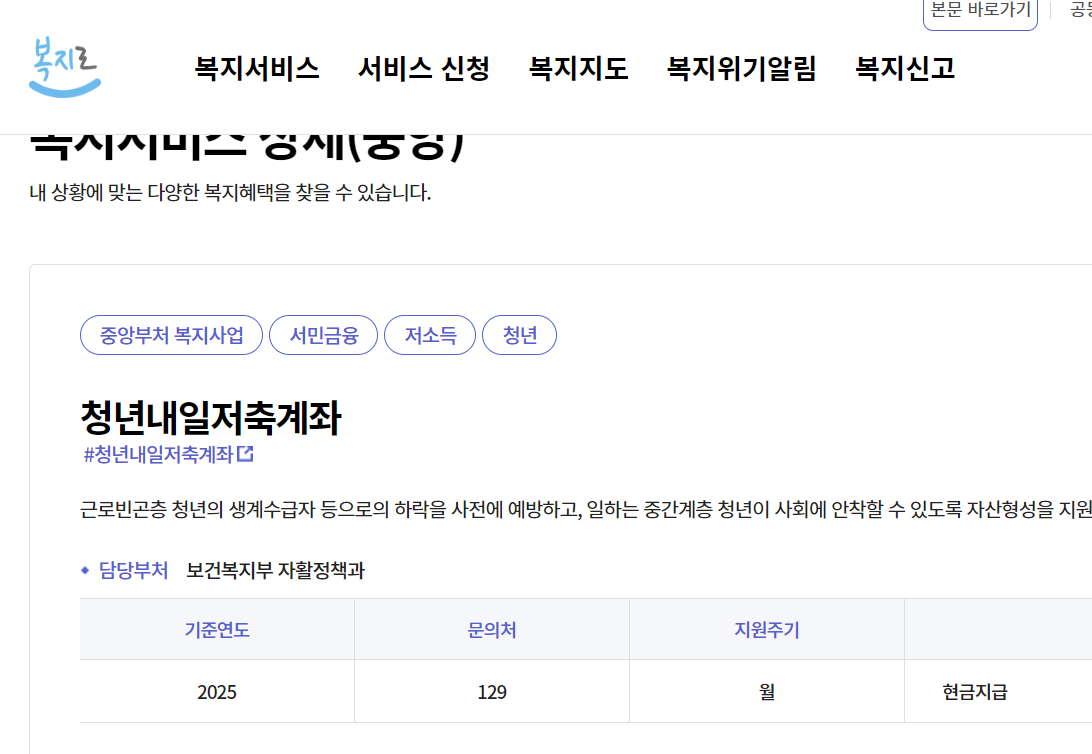Select the 저소득 tag

pyautogui.click(x=430, y=335)
